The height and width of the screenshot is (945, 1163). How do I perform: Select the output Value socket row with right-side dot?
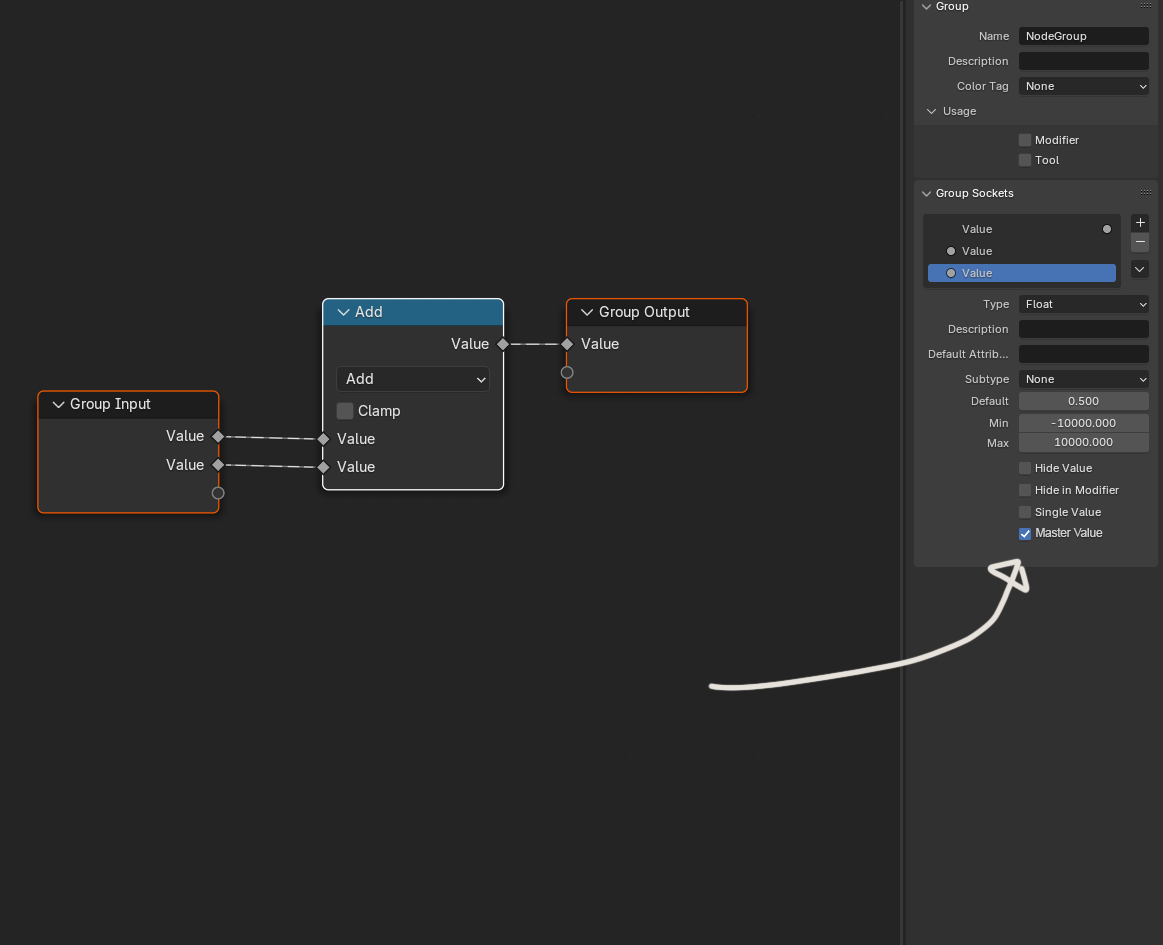pyautogui.click(x=1022, y=229)
